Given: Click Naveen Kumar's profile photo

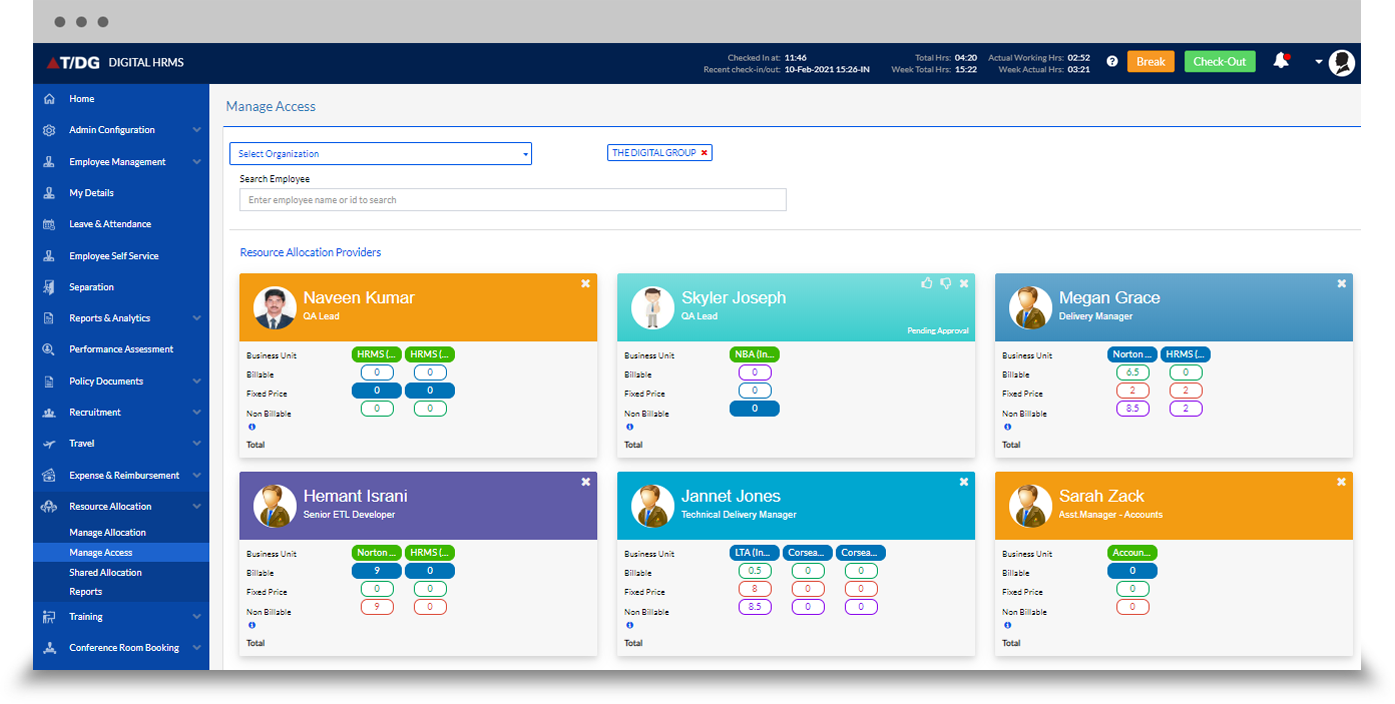Looking at the screenshot, I should [274, 308].
